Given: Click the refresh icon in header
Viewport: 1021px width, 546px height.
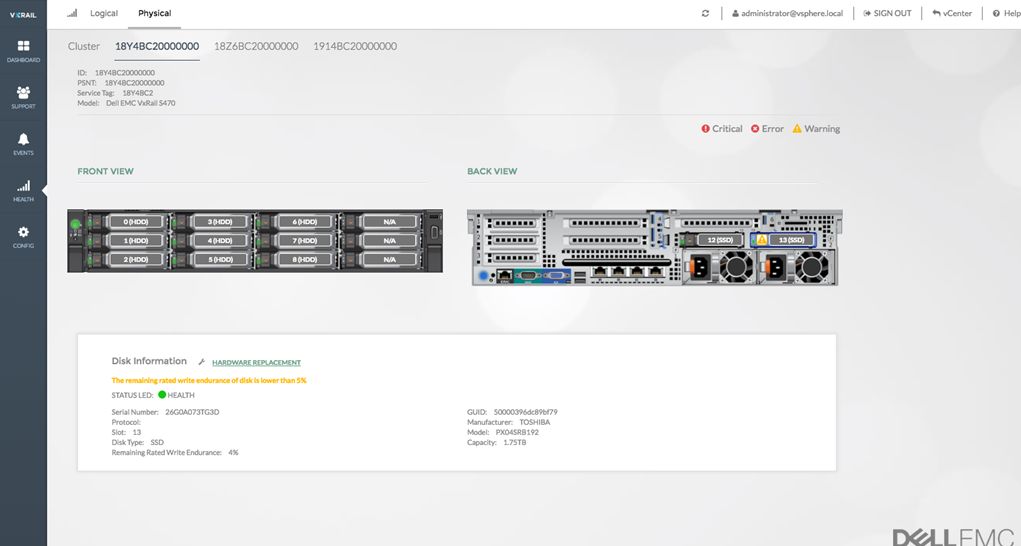Looking at the screenshot, I should point(705,14).
